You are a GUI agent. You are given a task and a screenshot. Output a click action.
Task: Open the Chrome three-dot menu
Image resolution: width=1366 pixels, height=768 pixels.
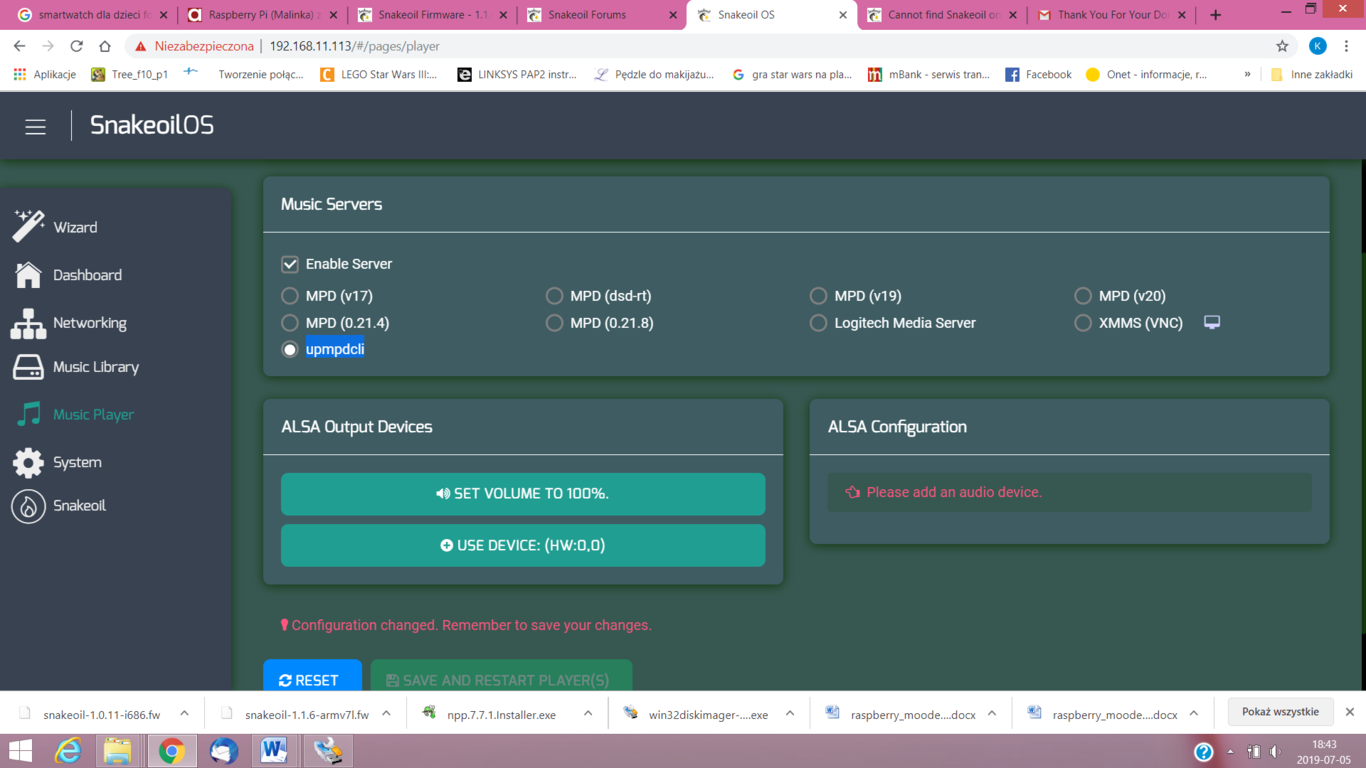click(x=1347, y=46)
